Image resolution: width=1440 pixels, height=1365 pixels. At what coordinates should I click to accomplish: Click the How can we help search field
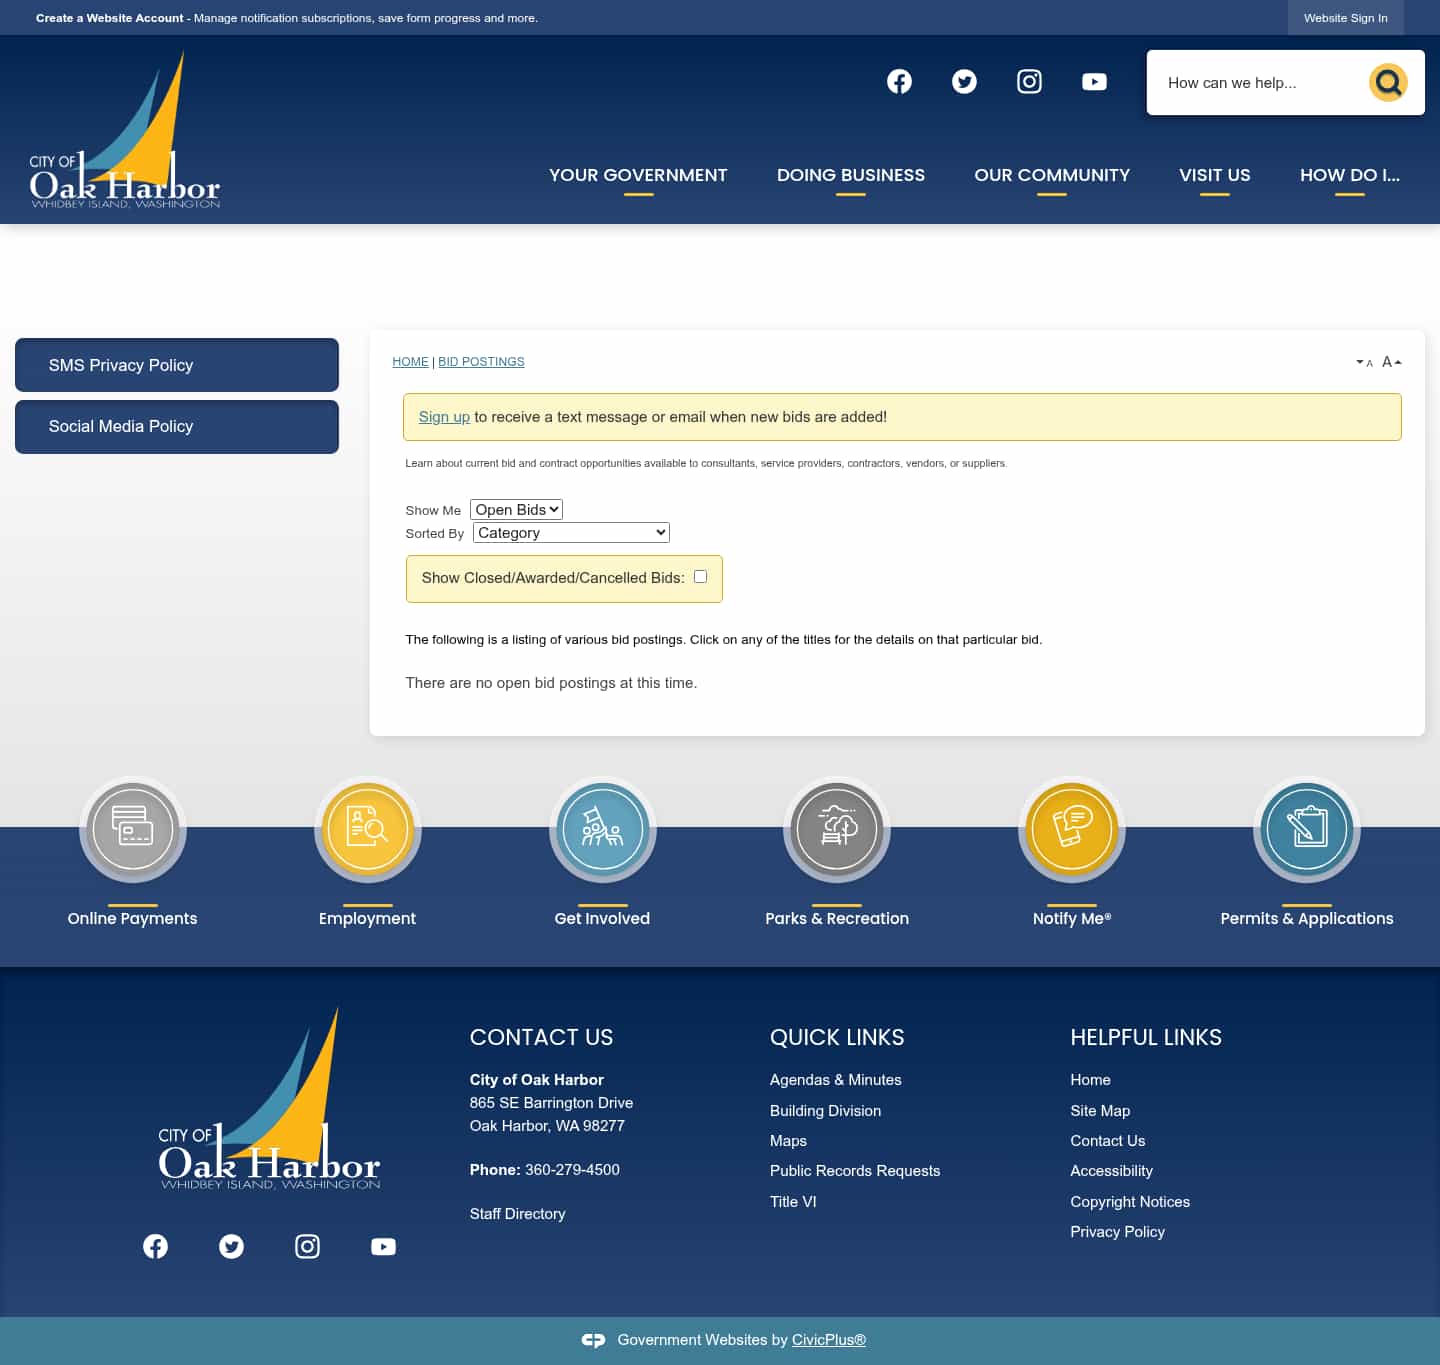pos(1258,83)
